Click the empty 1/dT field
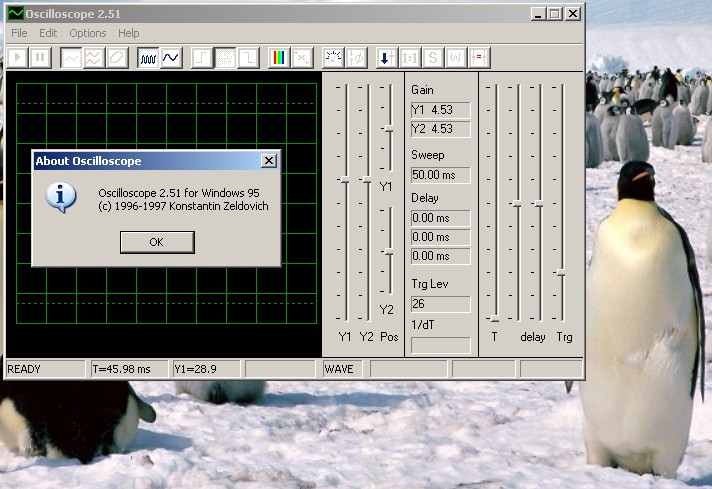 tap(440, 345)
